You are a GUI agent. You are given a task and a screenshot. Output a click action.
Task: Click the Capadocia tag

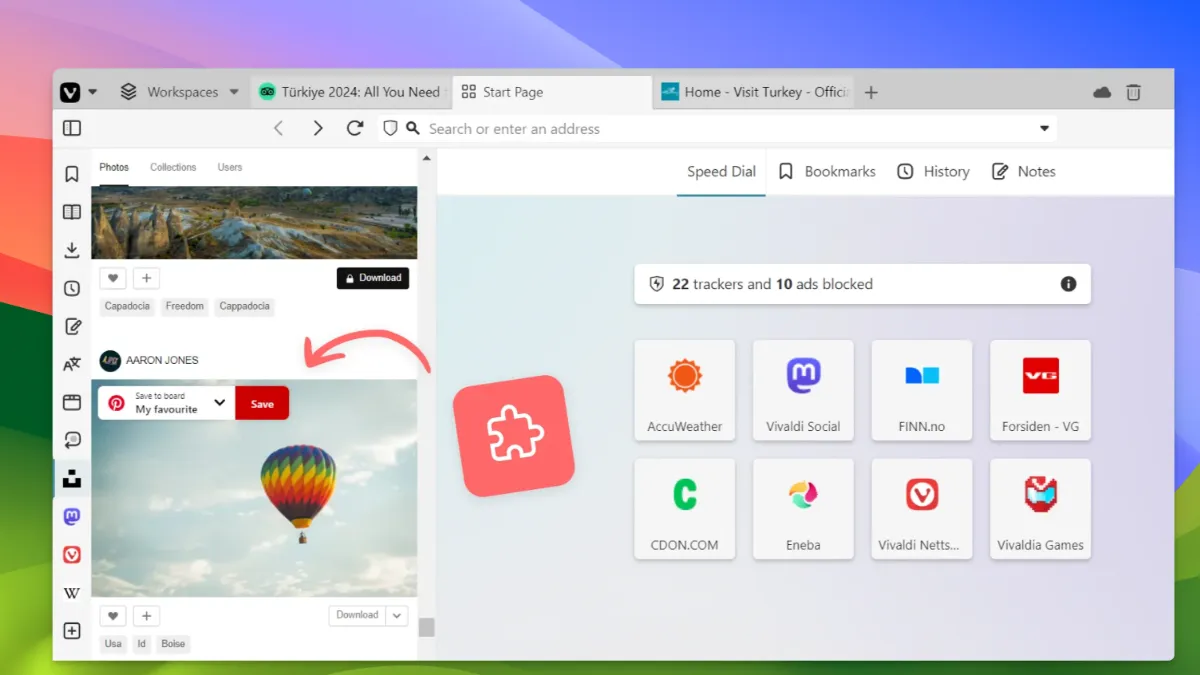(128, 306)
